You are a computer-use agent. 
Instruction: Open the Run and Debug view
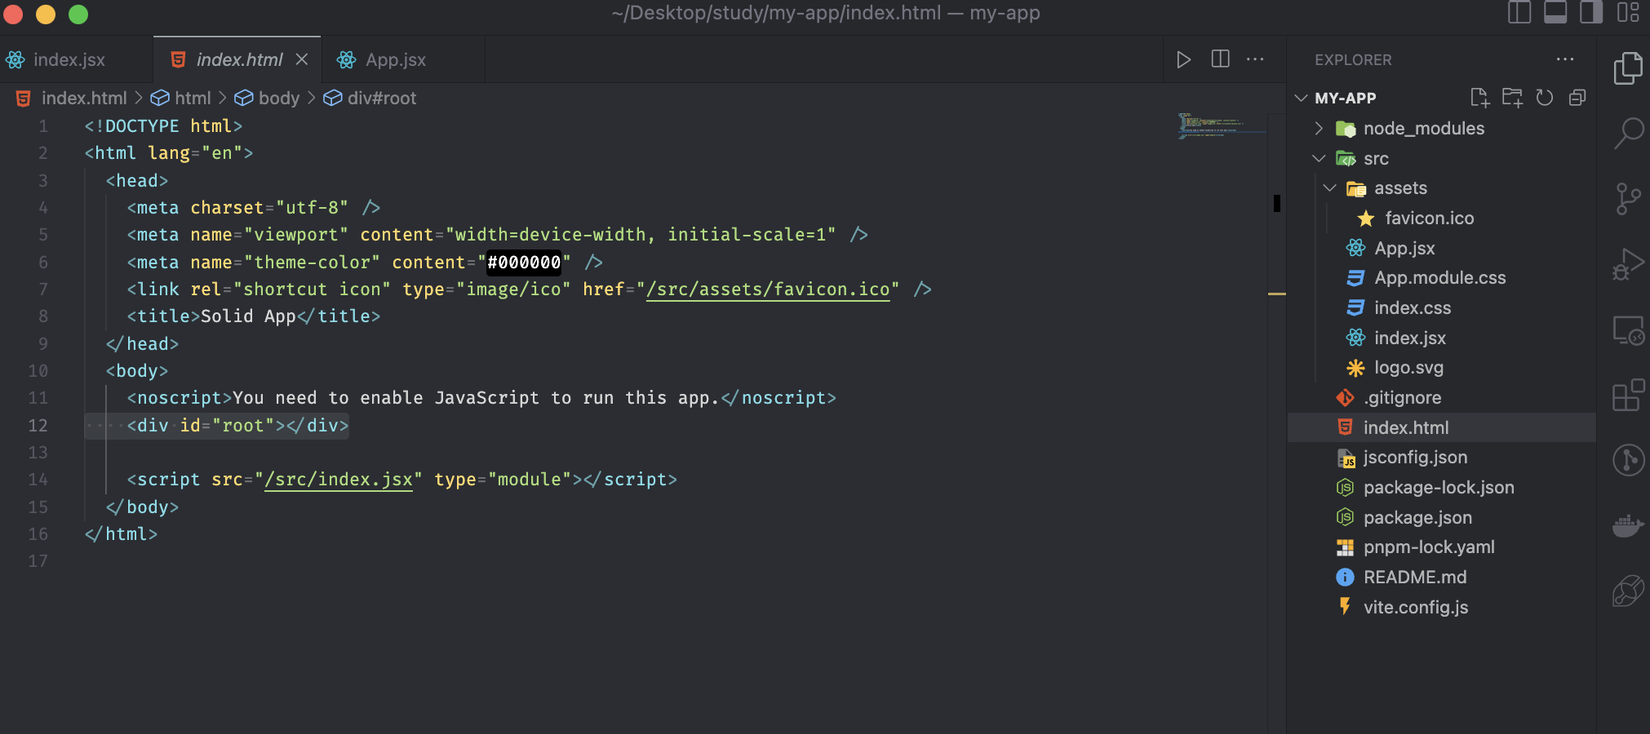click(1628, 265)
